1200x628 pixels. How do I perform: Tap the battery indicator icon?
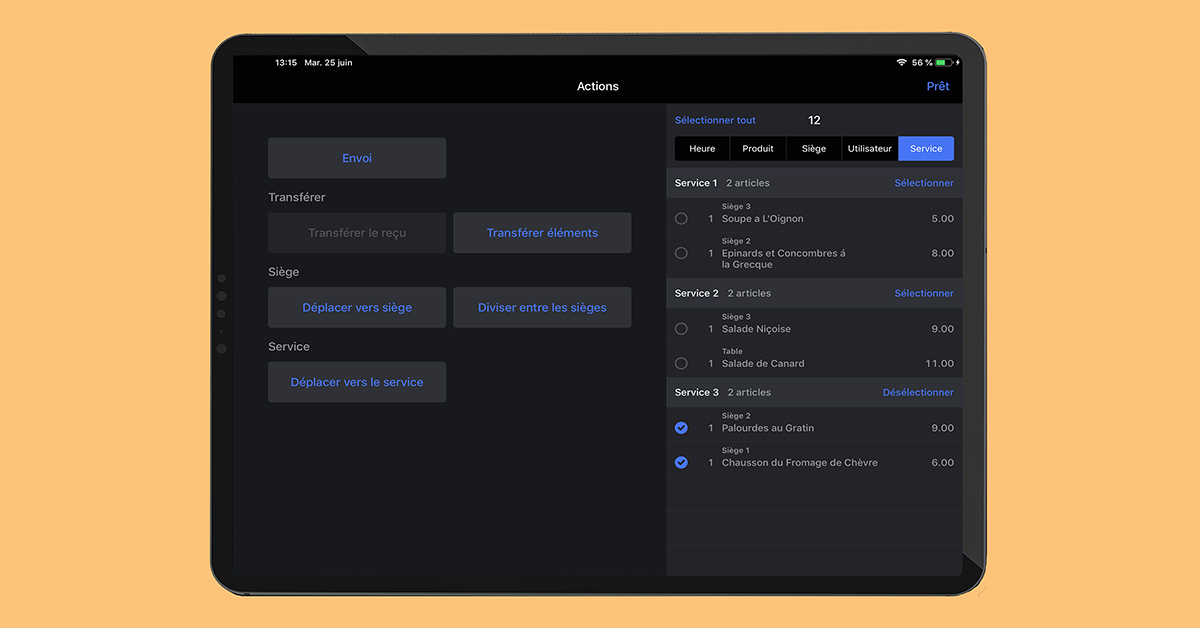tap(943, 62)
